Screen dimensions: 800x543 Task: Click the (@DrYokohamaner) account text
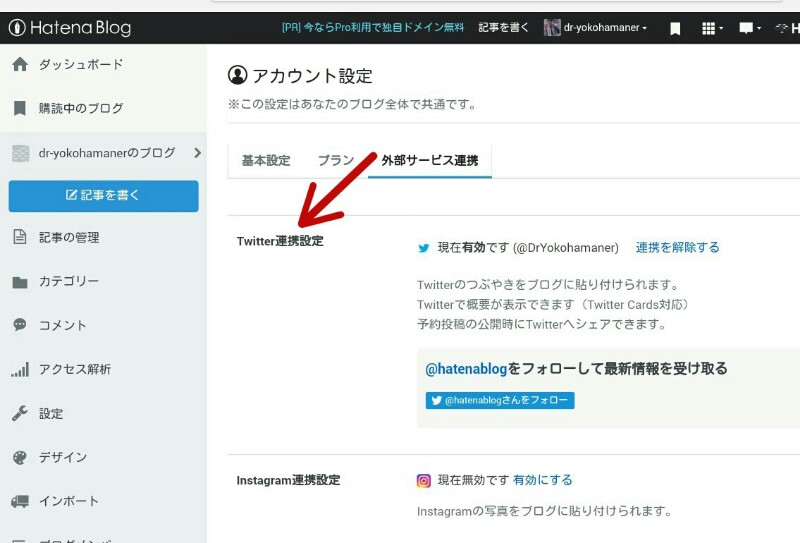pos(566,248)
